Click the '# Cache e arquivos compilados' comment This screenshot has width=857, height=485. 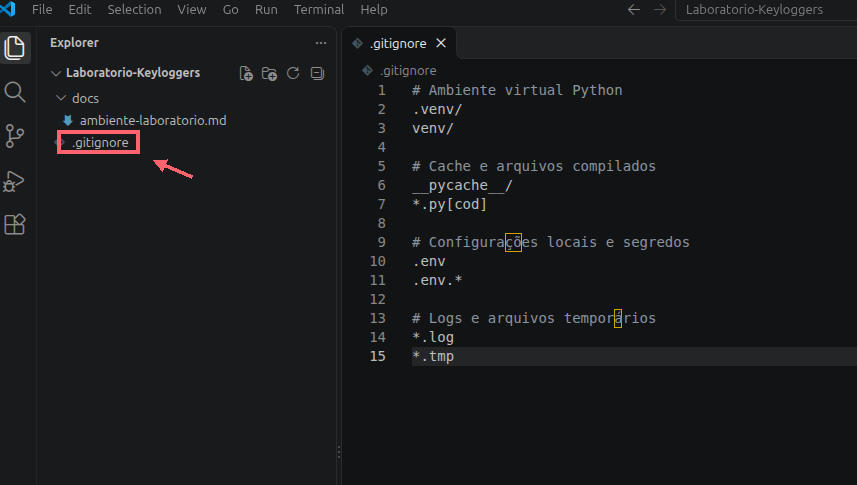[x=533, y=166]
